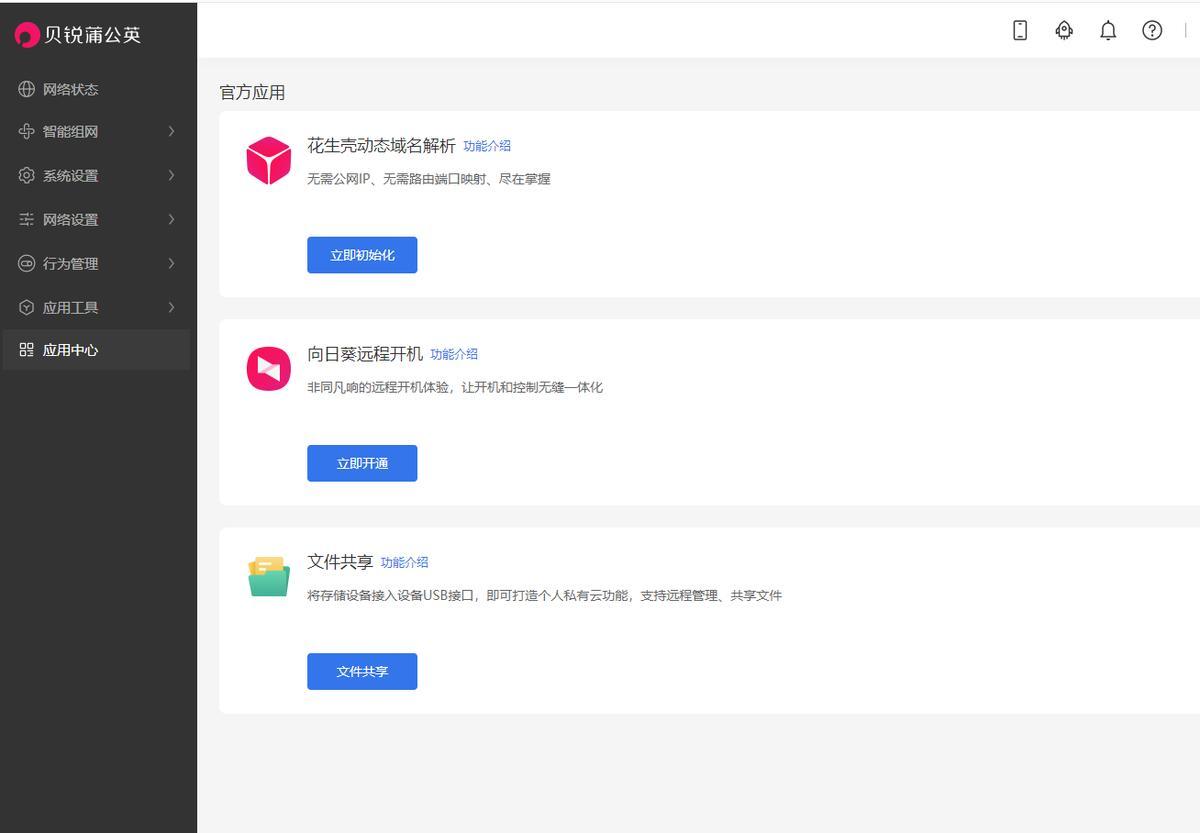Screen dimensions: 1200x833
Task: Click the 立即初始化 button
Action: (362, 255)
